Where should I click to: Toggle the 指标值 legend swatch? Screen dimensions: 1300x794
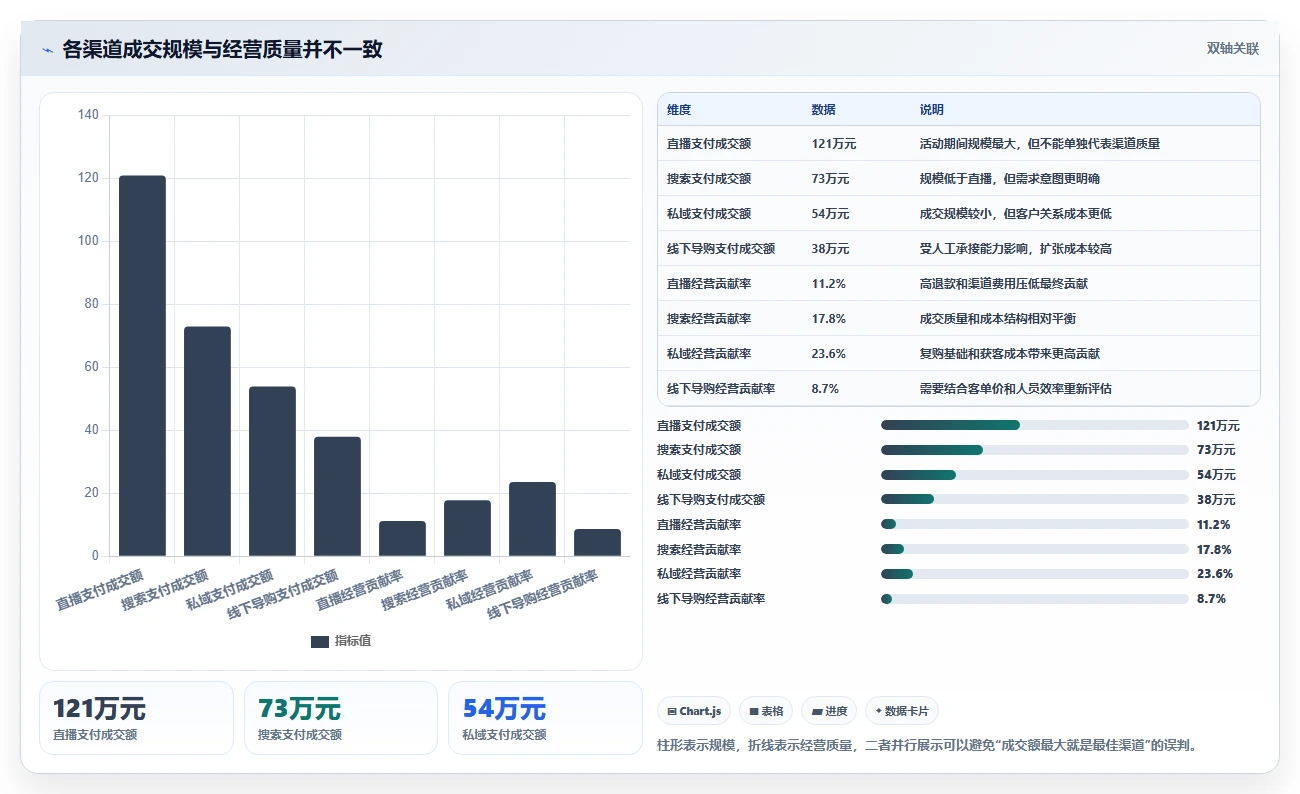tap(320, 641)
